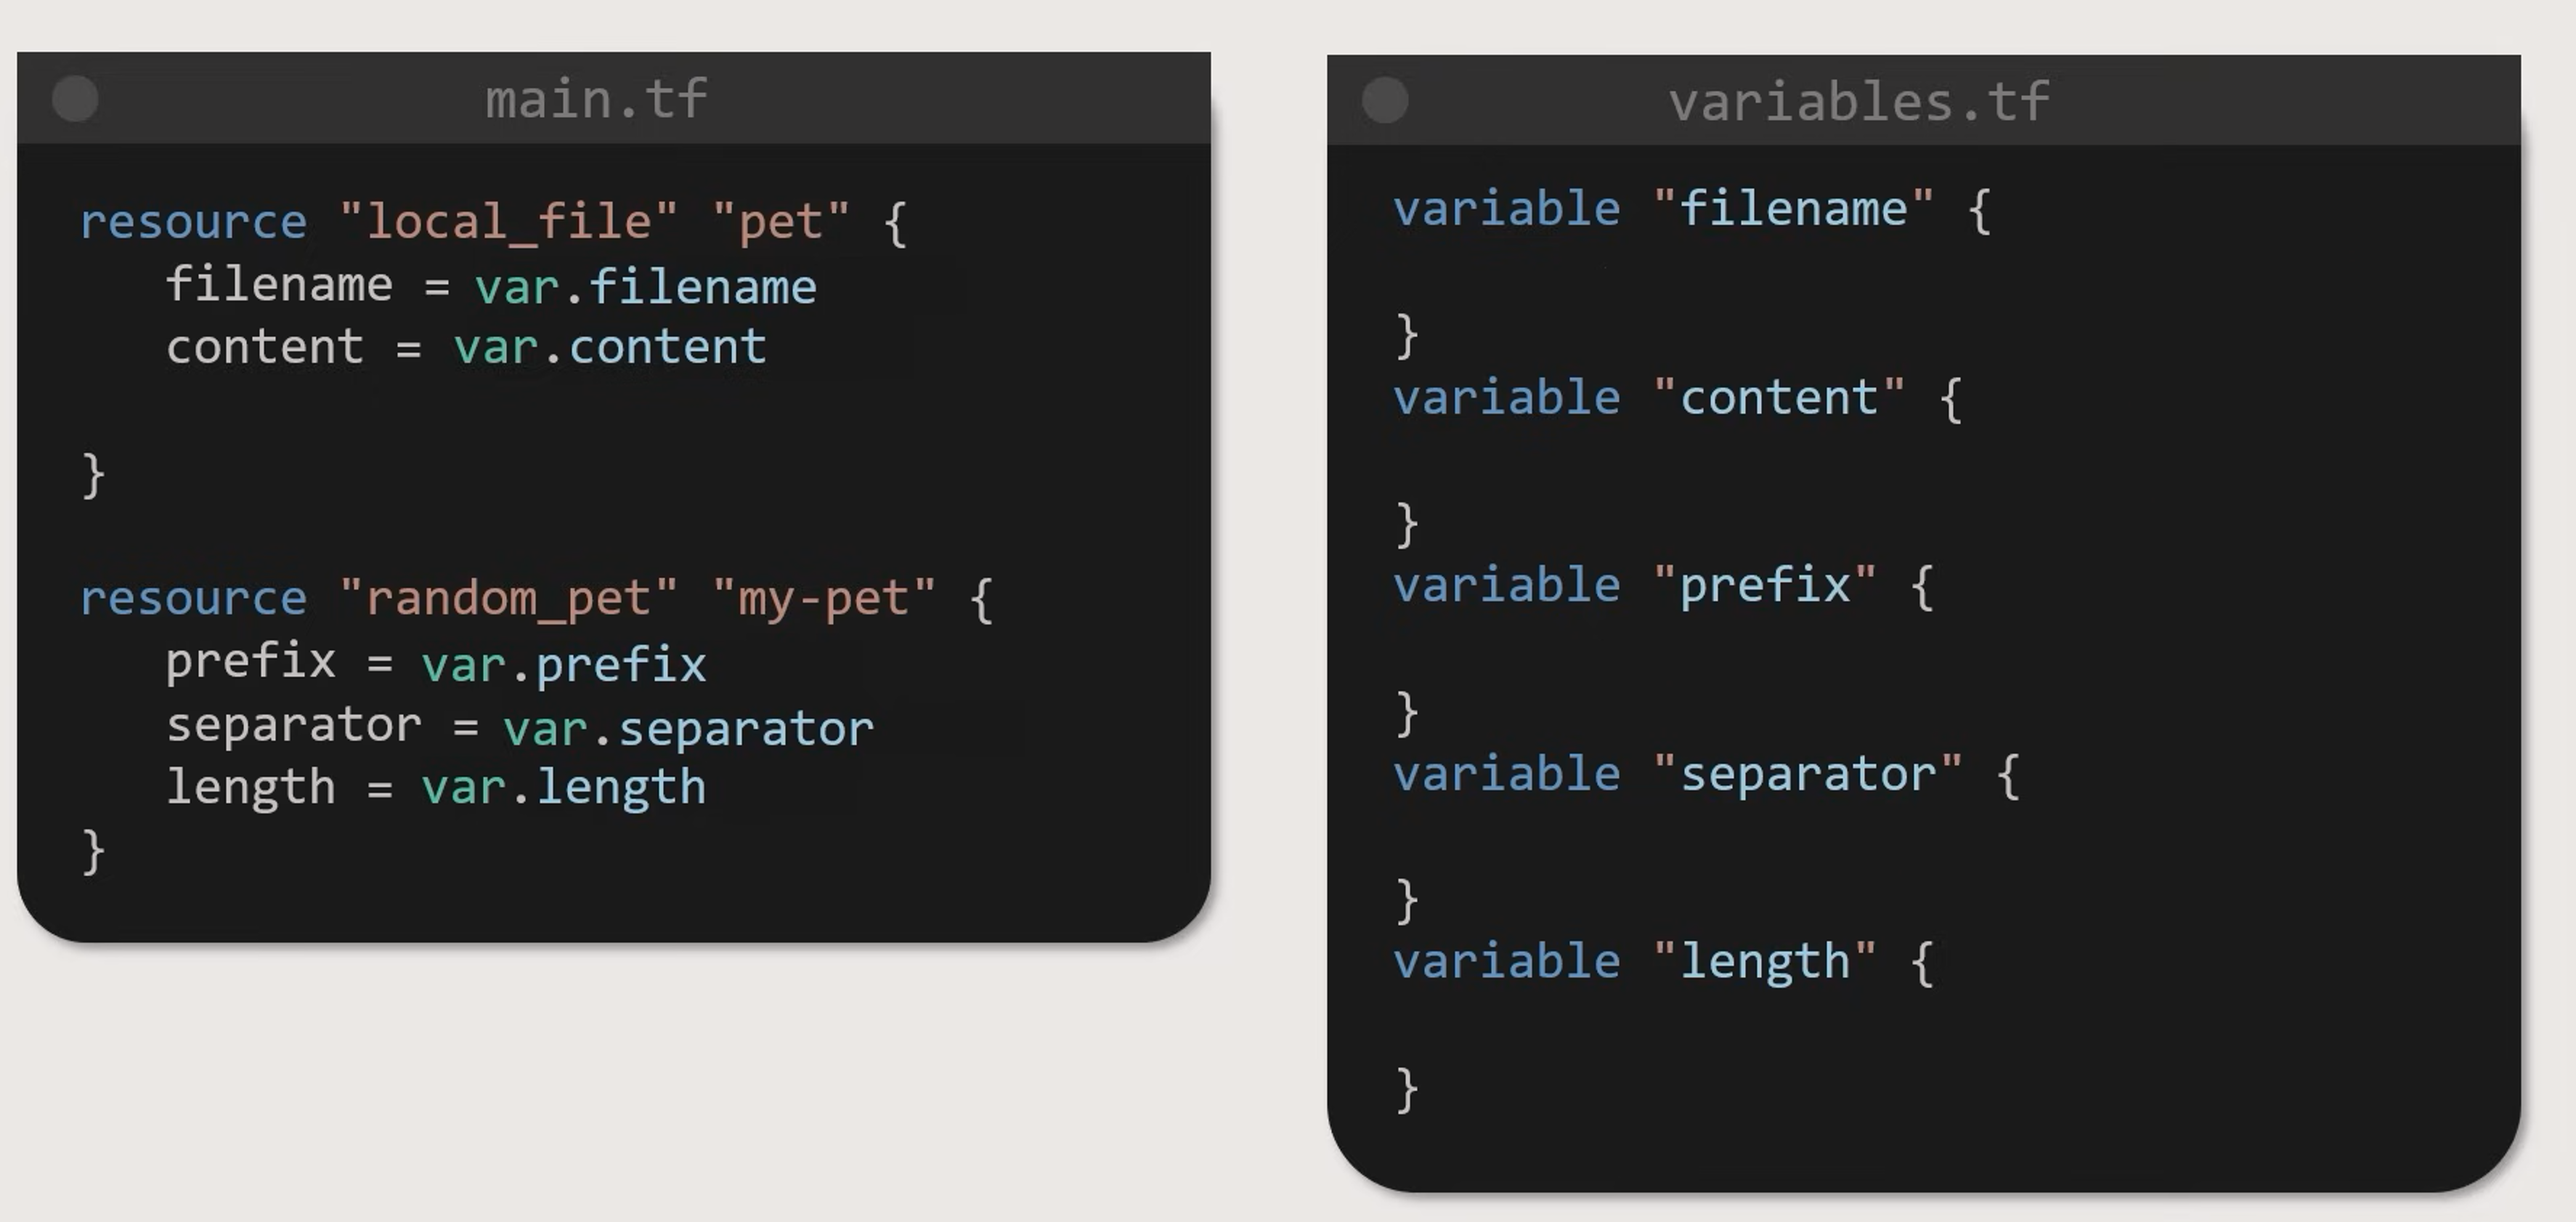Place cursor on variable "prefix" declaration name
The width and height of the screenshot is (2576, 1222).
1765,585
